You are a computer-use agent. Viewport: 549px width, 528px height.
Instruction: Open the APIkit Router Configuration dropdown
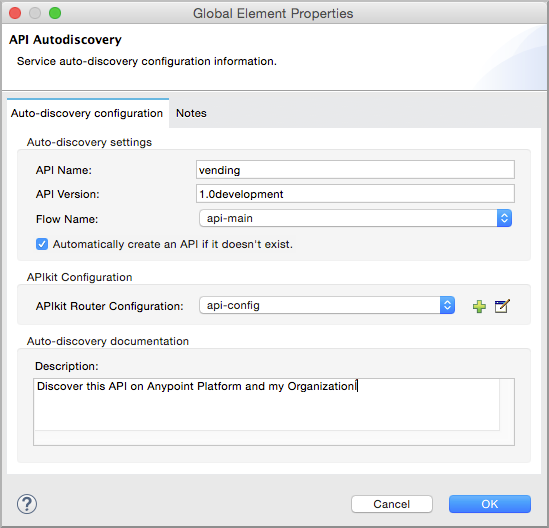point(327,305)
